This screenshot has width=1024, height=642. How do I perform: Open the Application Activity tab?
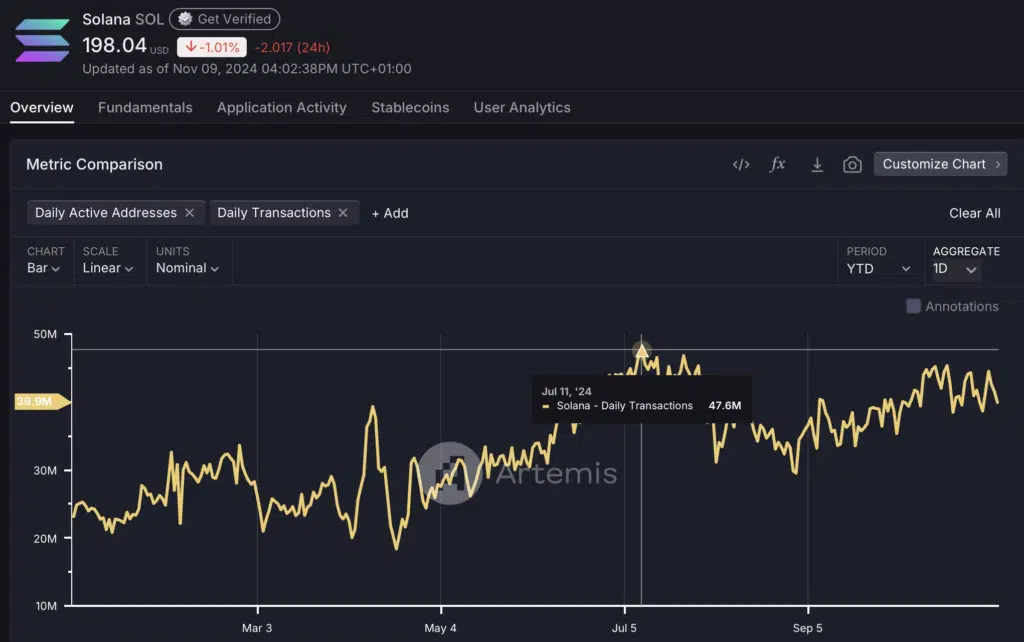[x=281, y=108]
